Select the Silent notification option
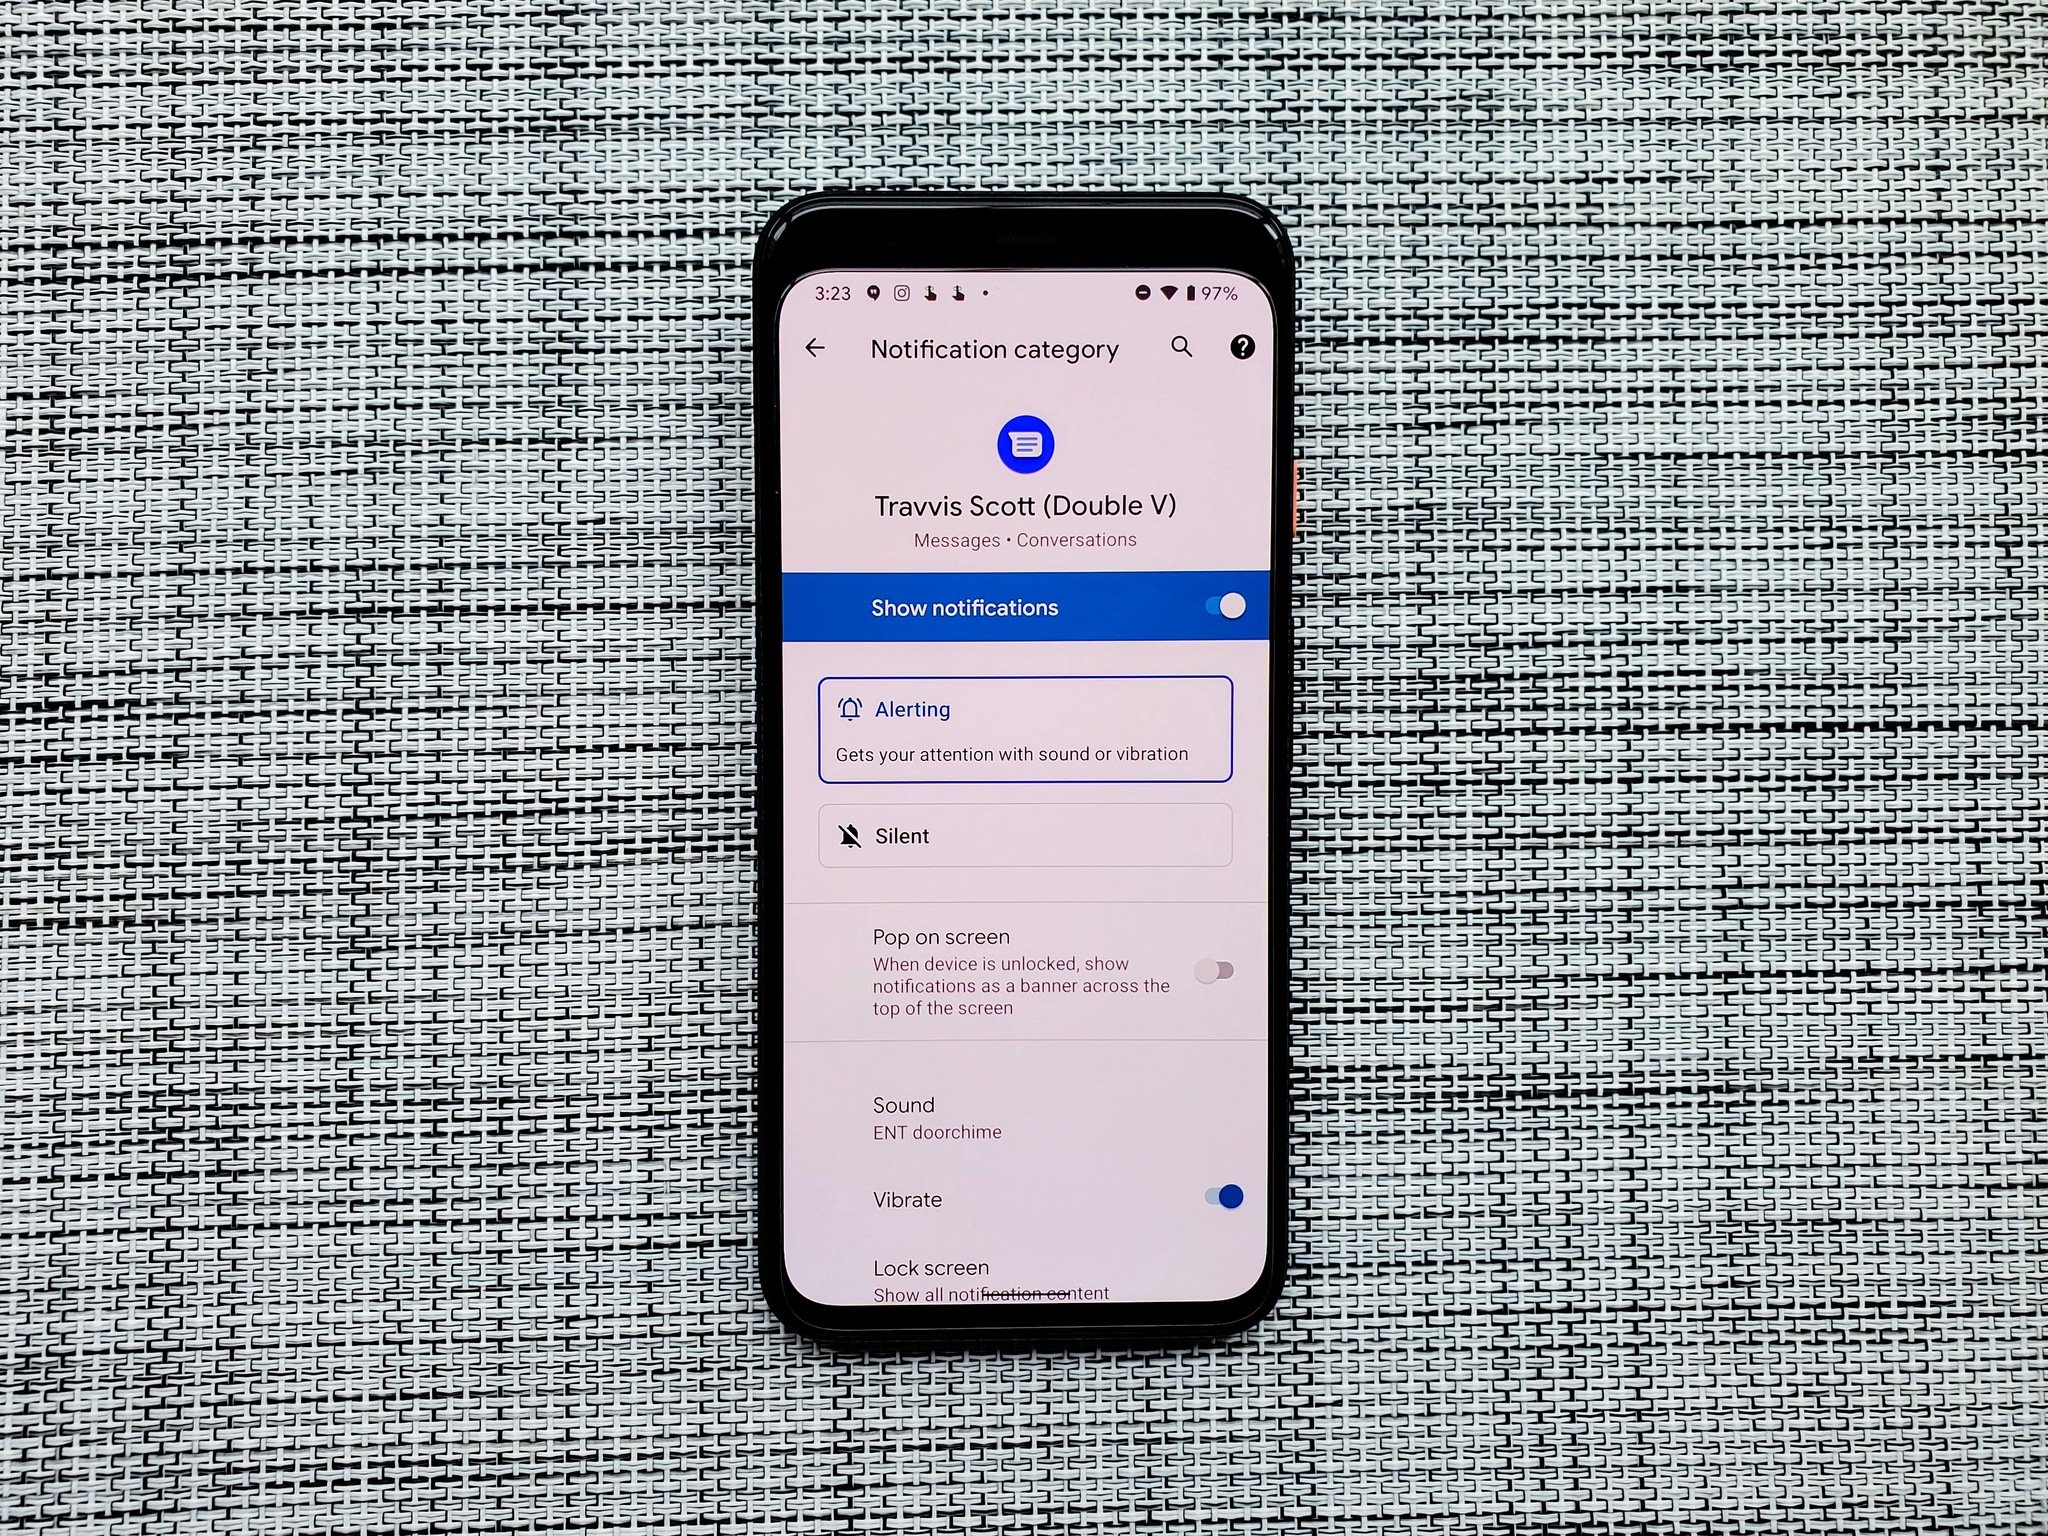 (x=1024, y=834)
